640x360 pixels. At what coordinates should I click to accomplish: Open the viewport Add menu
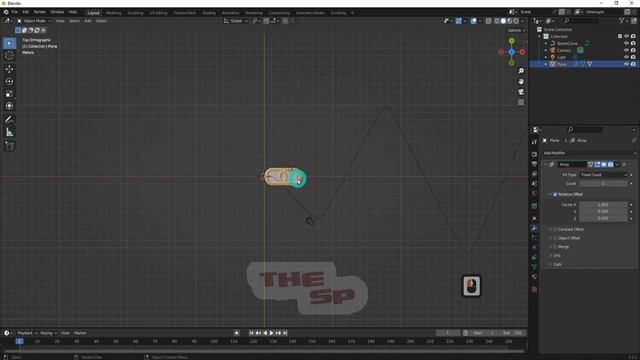[88, 21]
